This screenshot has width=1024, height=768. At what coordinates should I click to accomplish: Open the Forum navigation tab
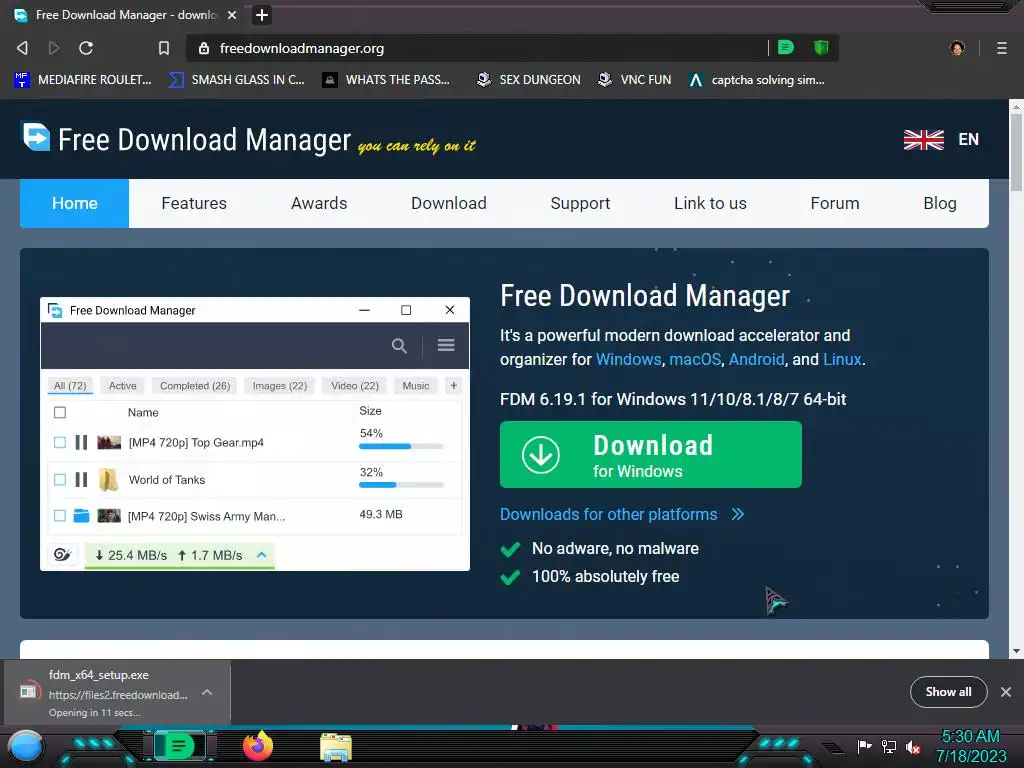click(x=835, y=203)
